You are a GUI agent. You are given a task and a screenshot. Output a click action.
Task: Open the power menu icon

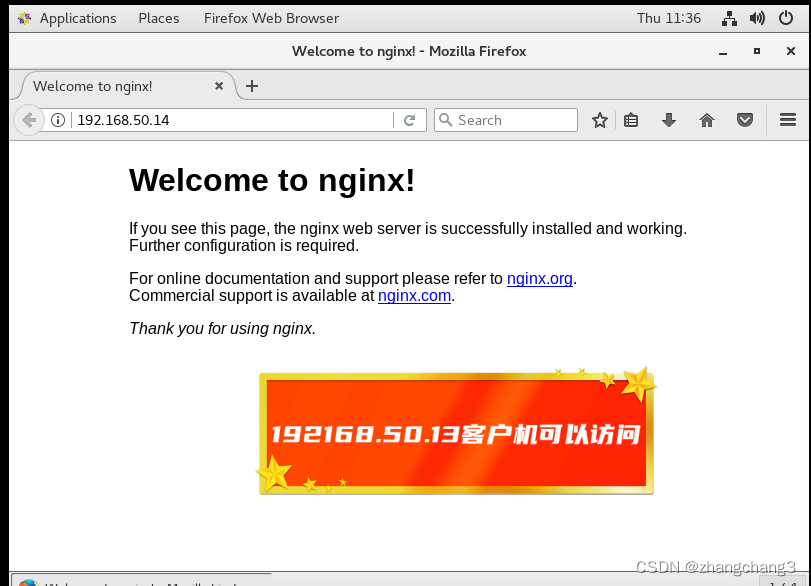pos(786,19)
